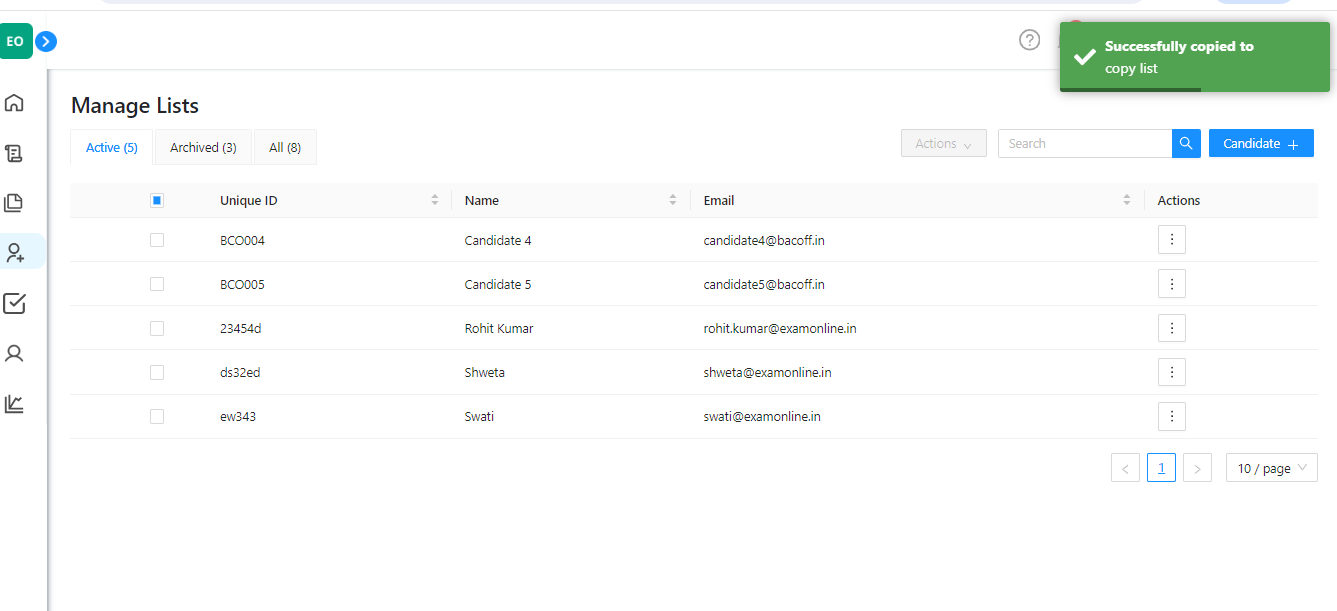This screenshot has width=1337, height=611.
Task: Click Unique ID BCO004
Action: point(242,240)
